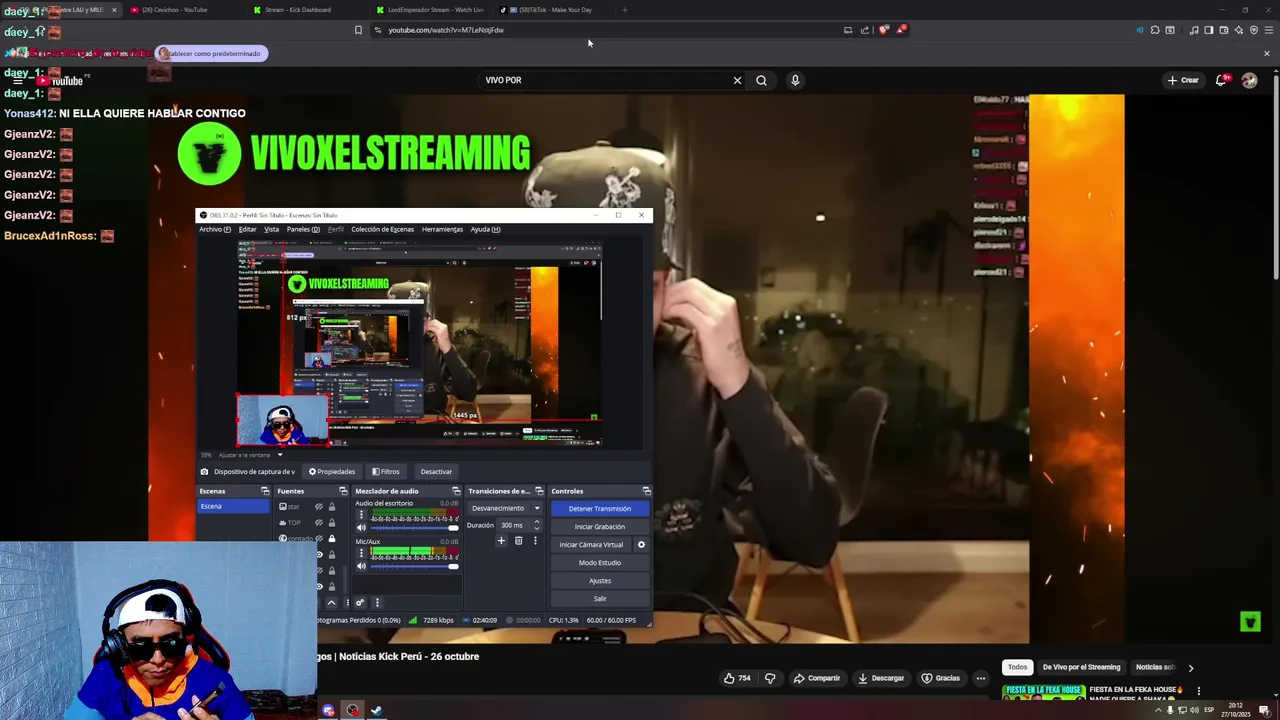1280x720 pixels.
Task: Pop out the Transiciones de escena dock
Action: [x=538, y=491]
